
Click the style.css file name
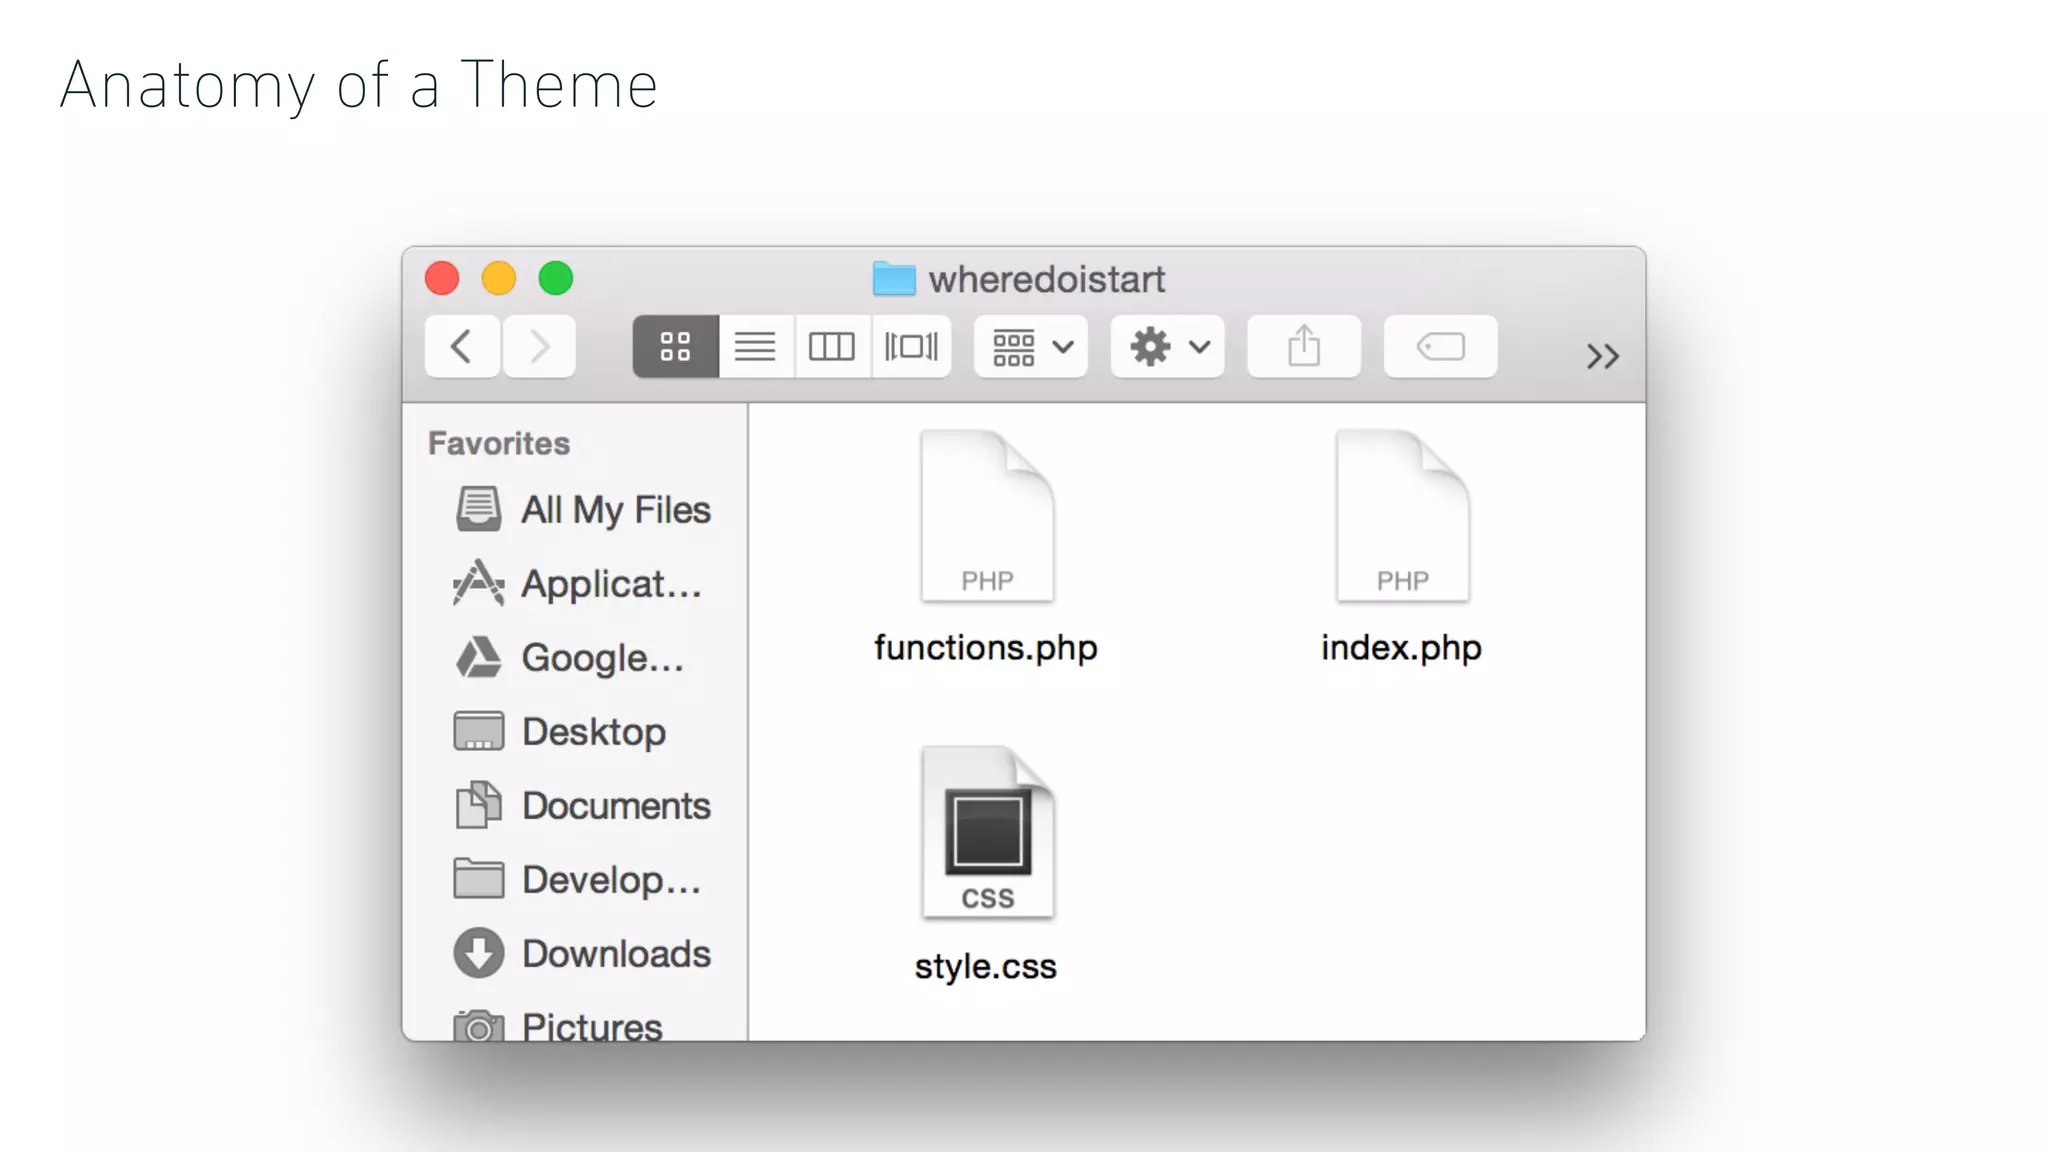(986, 966)
